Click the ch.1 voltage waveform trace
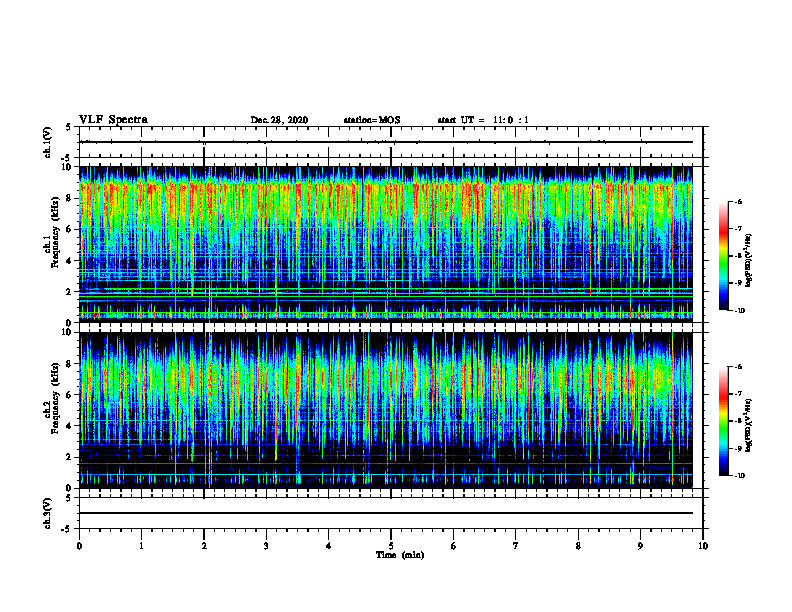Viewport: 792px width, 612px height. (x=386, y=142)
